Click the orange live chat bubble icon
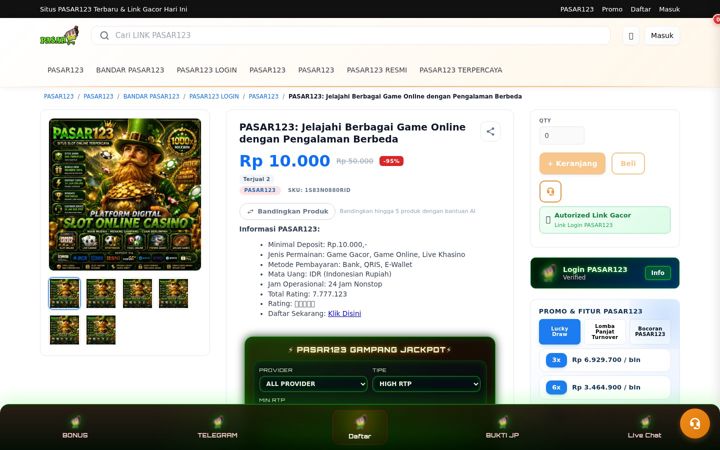 click(695, 423)
